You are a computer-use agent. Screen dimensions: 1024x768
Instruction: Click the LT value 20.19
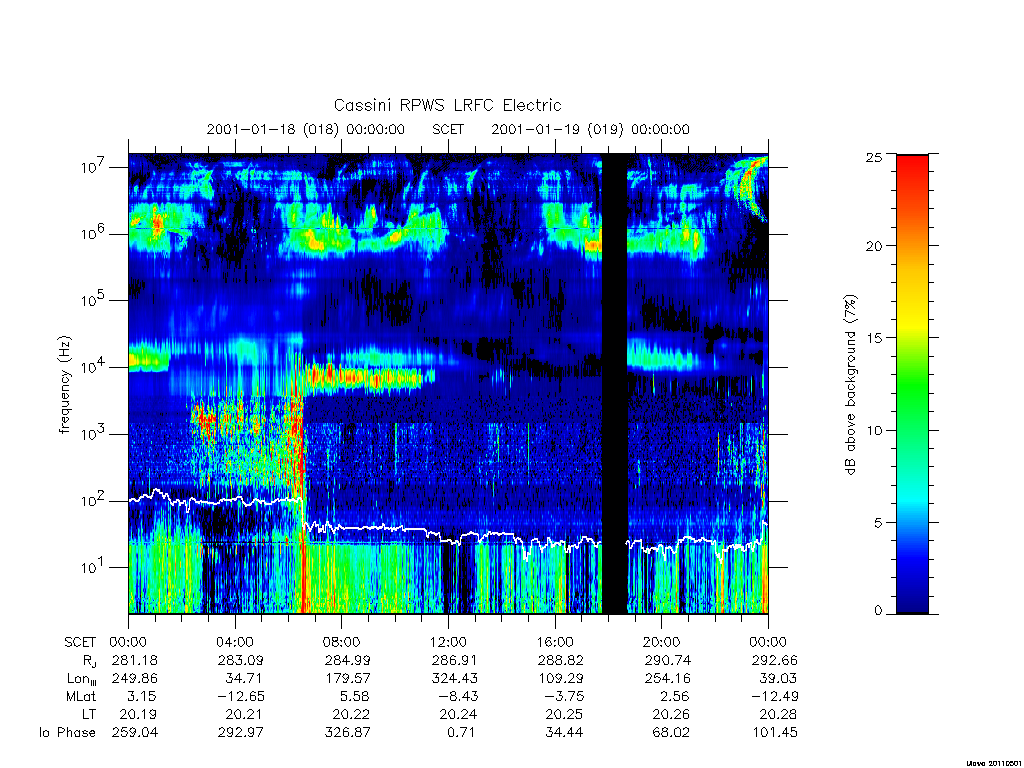(138, 714)
